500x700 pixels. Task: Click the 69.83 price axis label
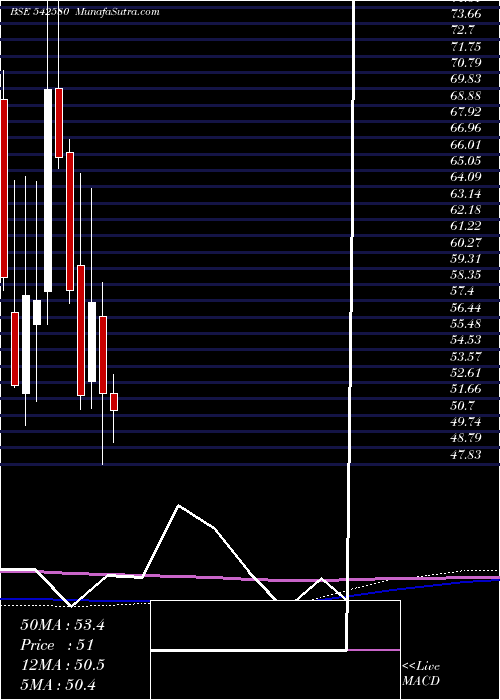point(466,79)
